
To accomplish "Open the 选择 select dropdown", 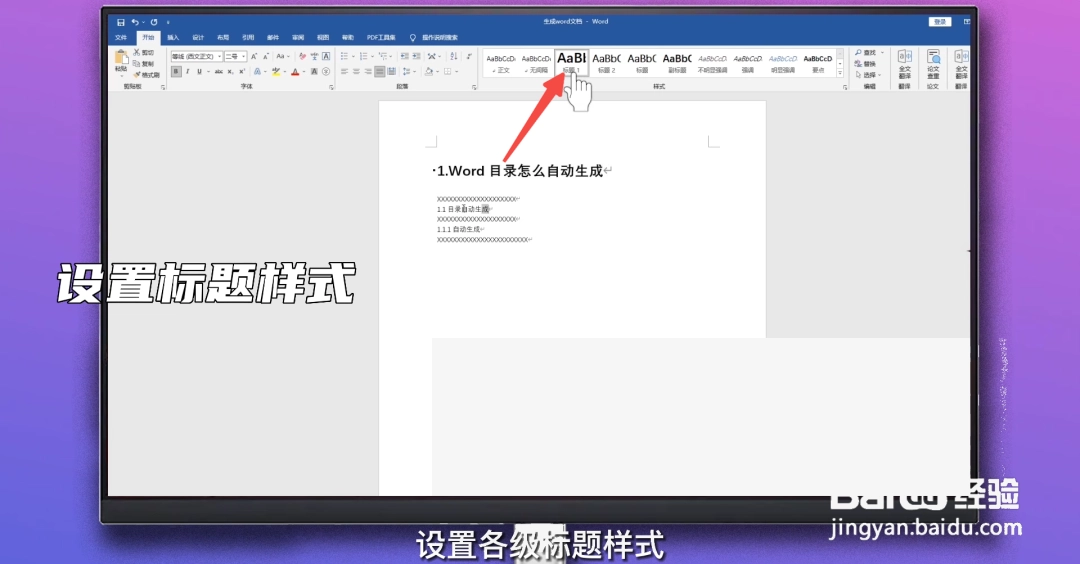I will 880,75.
